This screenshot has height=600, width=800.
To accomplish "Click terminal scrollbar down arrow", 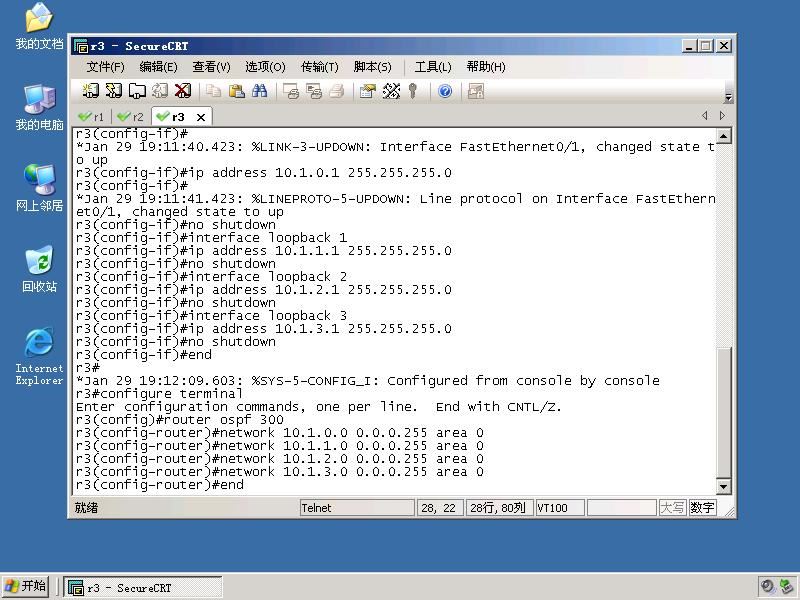I will (723, 487).
